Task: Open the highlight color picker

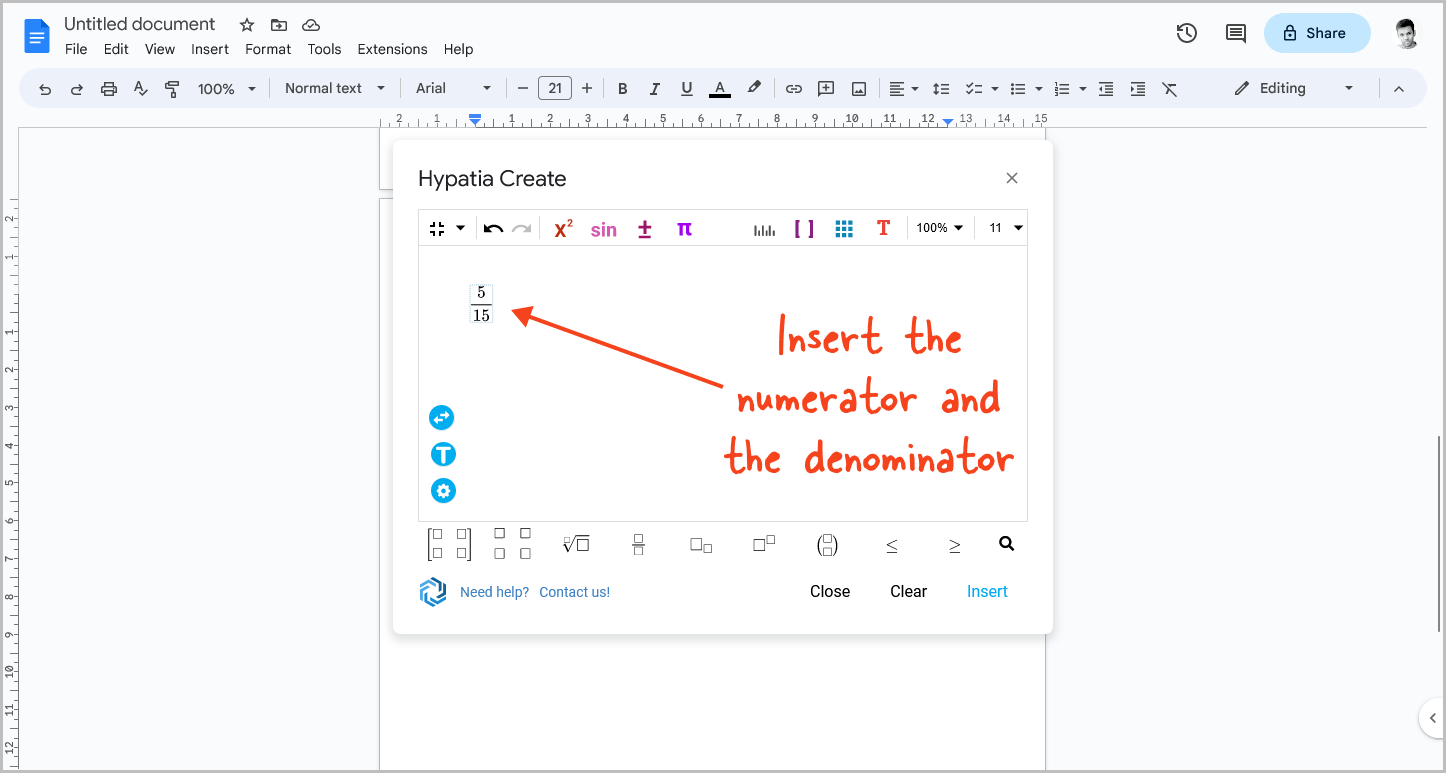Action: (754, 88)
